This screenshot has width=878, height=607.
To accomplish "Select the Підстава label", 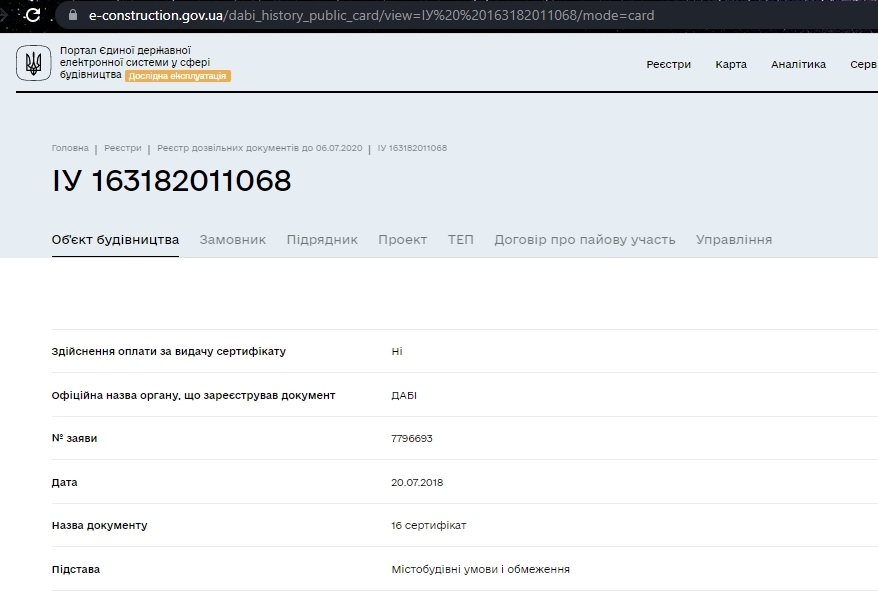I will [x=76, y=569].
